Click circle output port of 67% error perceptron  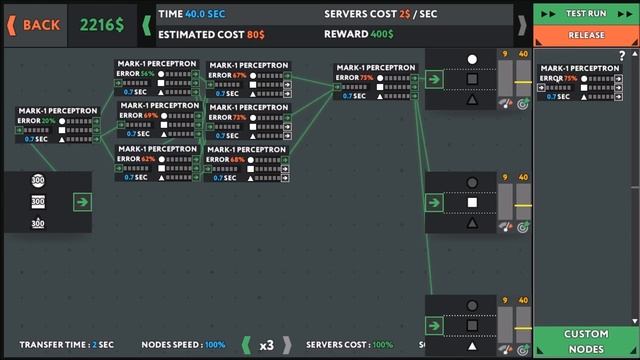coord(287,76)
